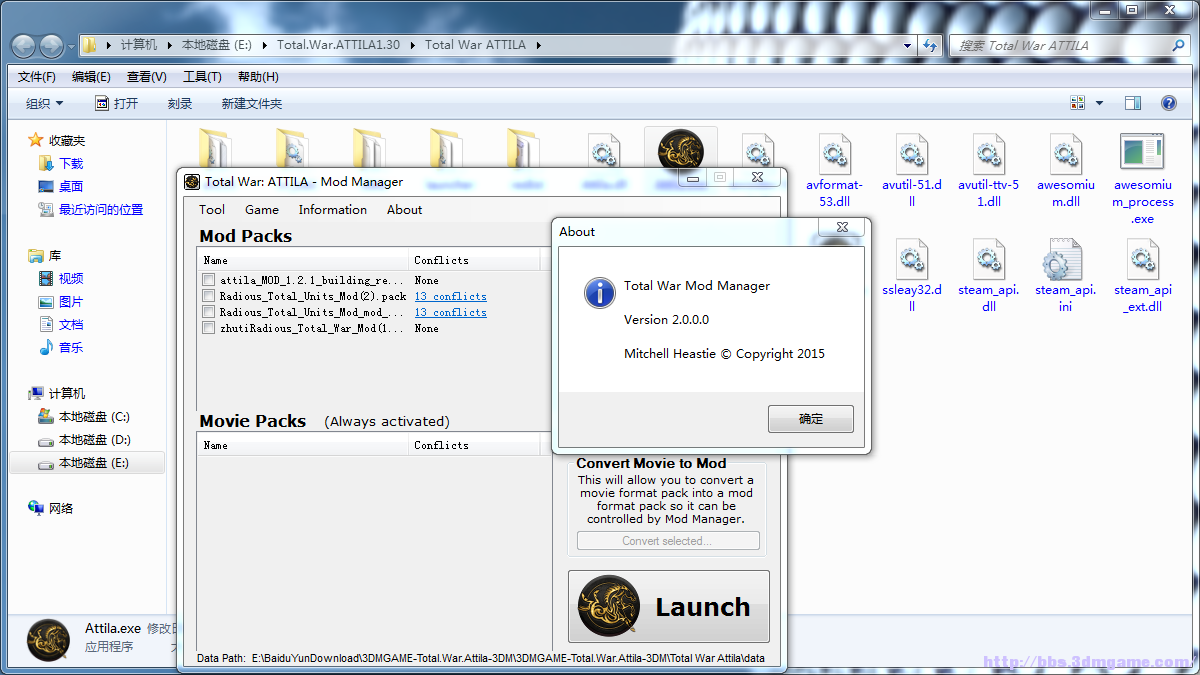Open the 视频 library in sidebar
Screen dimensions: 1200x675
[71, 278]
